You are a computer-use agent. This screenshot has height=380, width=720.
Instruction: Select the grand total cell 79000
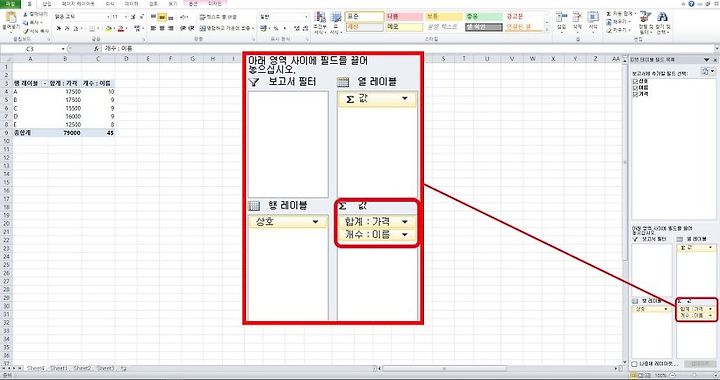[x=65, y=133]
